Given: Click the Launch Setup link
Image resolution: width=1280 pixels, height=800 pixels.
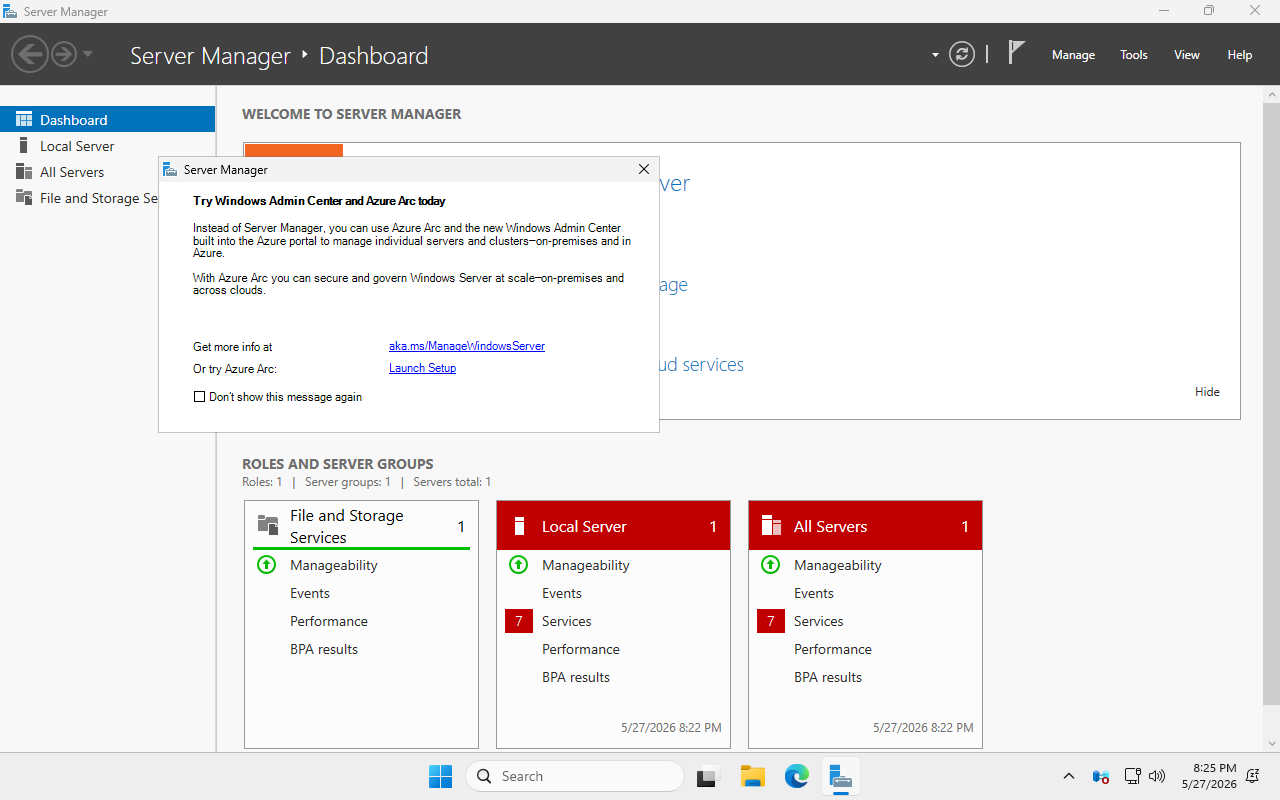Looking at the screenshot, I should 422,368.
